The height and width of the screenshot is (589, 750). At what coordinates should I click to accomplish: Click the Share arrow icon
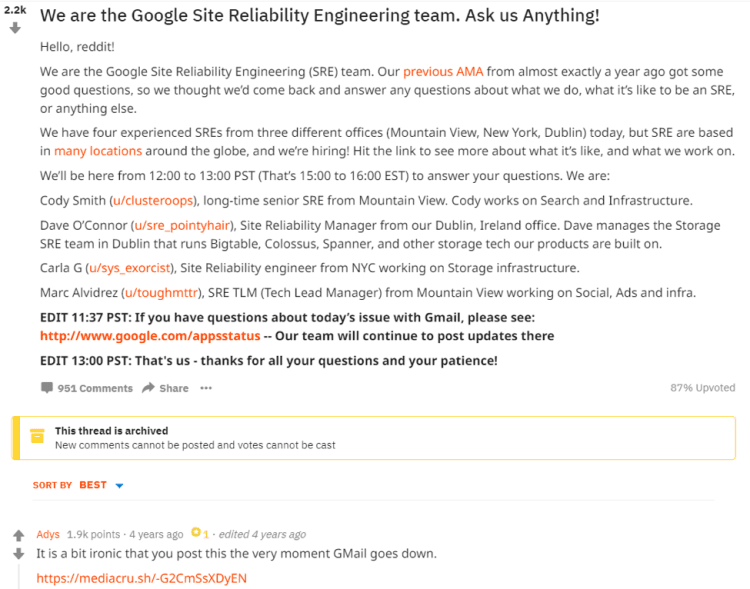pyautogui.click(x=148, y=388)
